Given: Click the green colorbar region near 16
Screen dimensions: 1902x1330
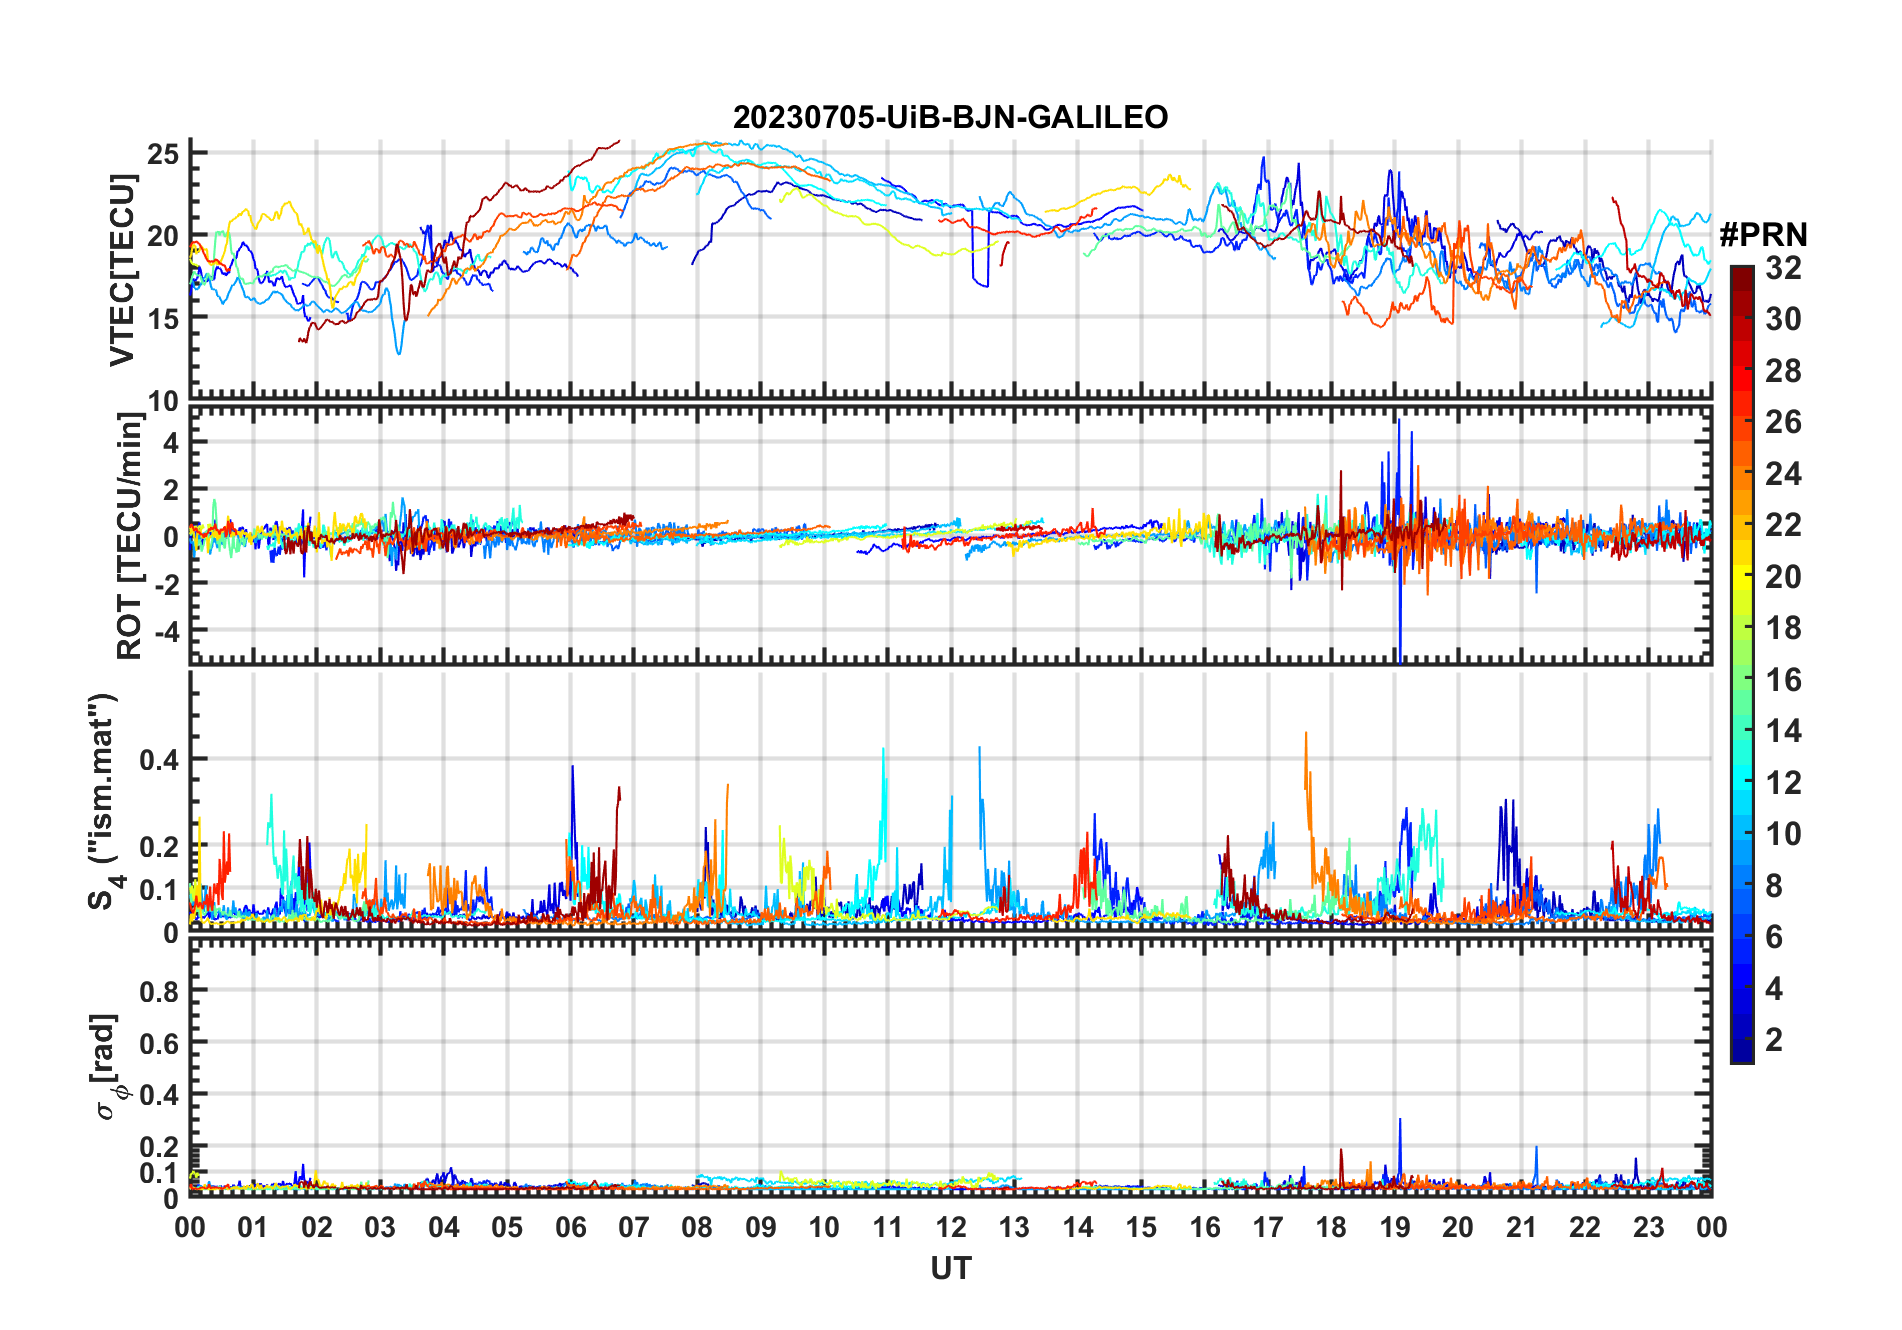Looking at the screenshot, I should (x=1741, y=679).
